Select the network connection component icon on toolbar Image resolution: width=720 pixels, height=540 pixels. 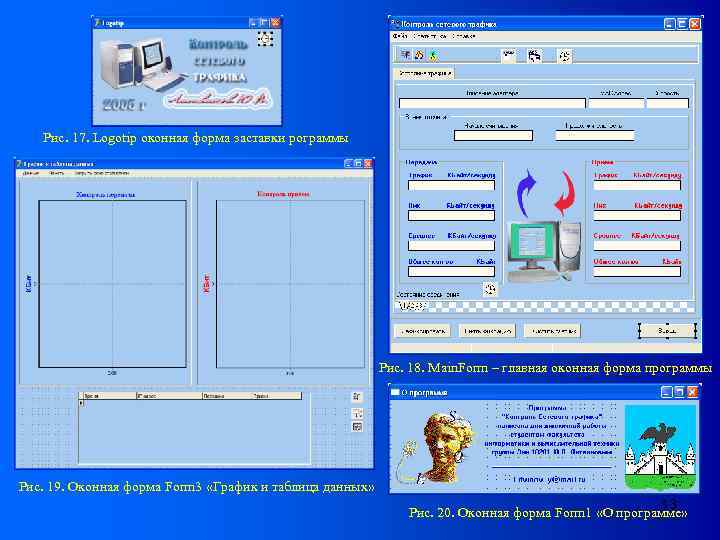click(534, 56)
